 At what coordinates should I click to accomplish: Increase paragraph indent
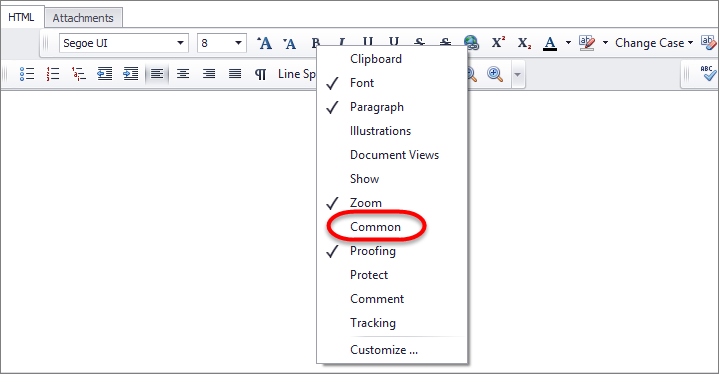point(131,74)
